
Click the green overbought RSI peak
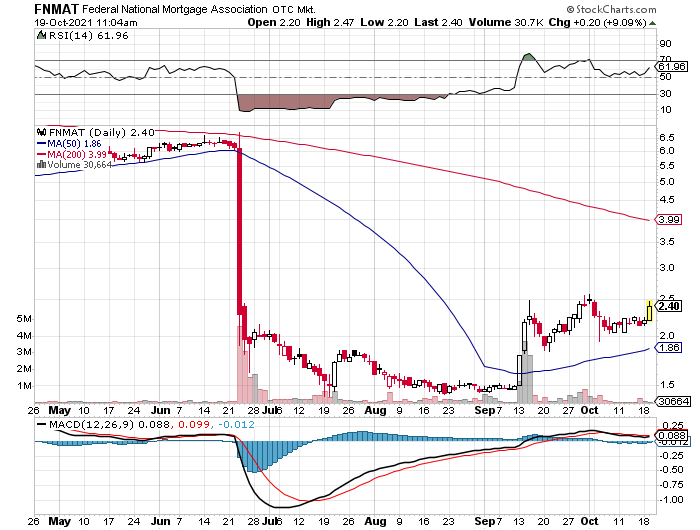coord(528,57)
